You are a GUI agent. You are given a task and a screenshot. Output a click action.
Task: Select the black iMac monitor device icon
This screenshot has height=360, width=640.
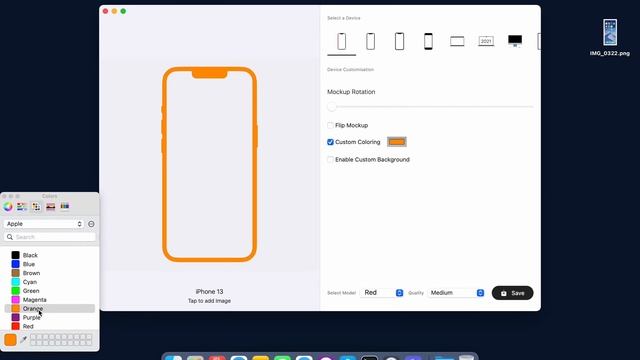click(515, 41)
